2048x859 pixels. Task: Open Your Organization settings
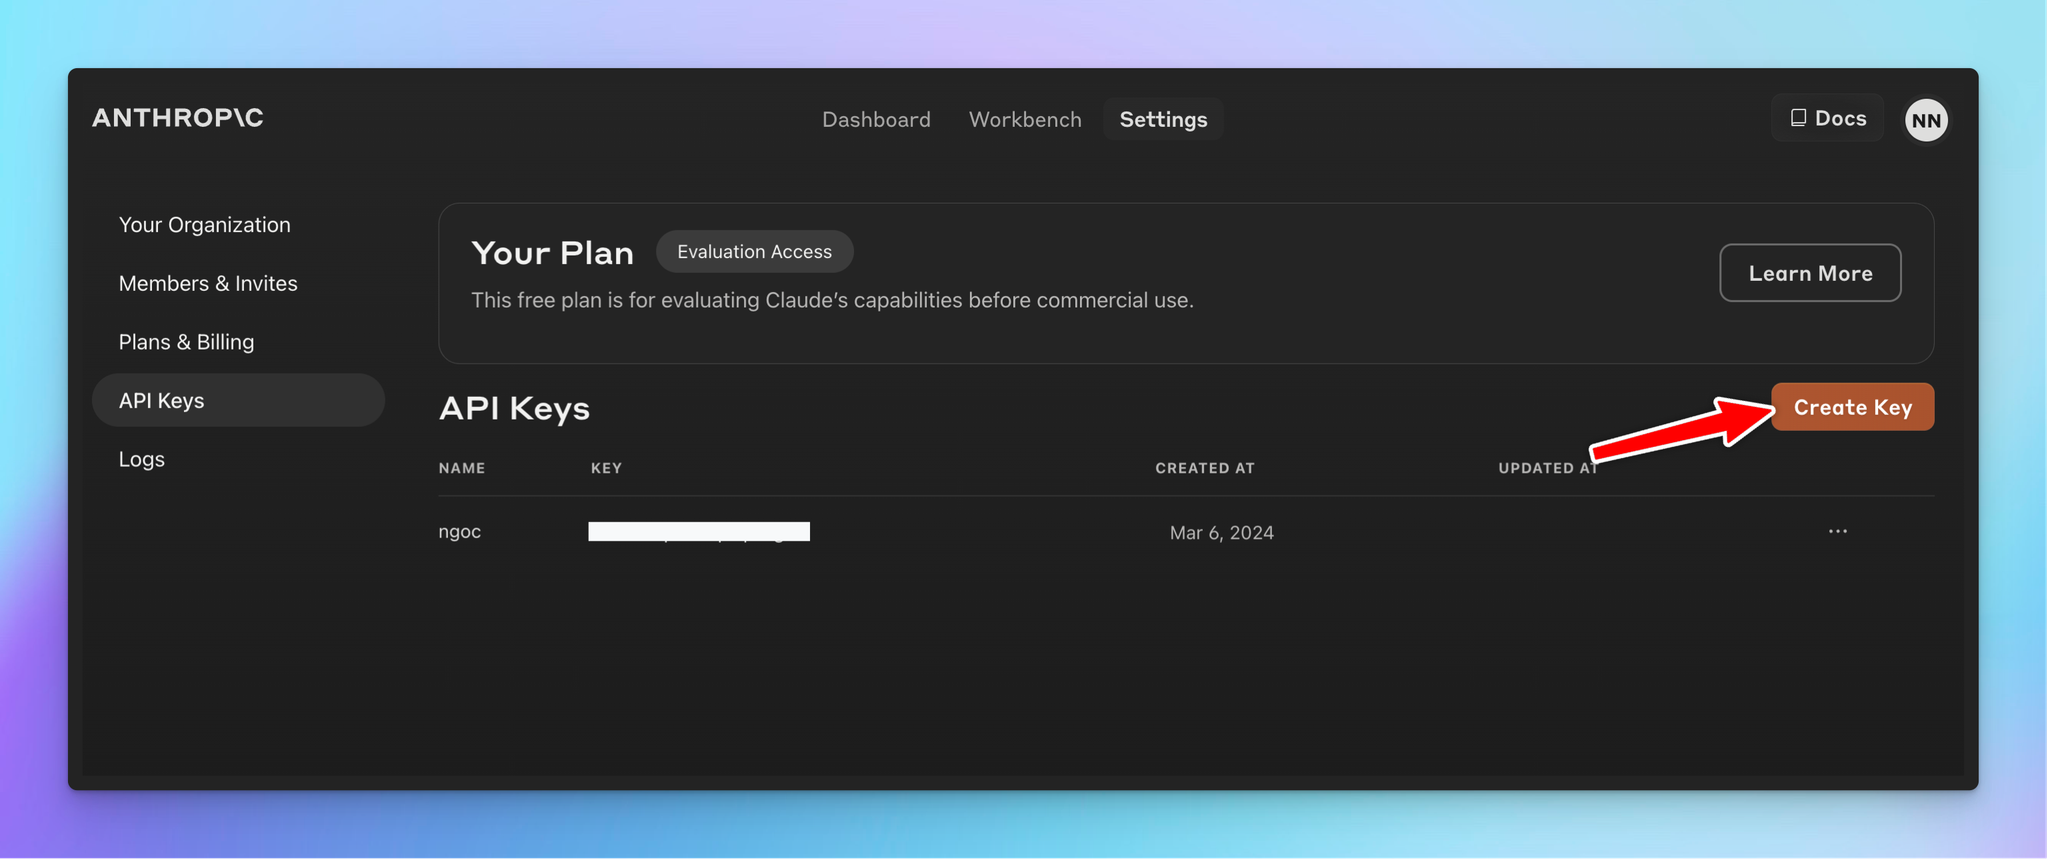[205, 225]
